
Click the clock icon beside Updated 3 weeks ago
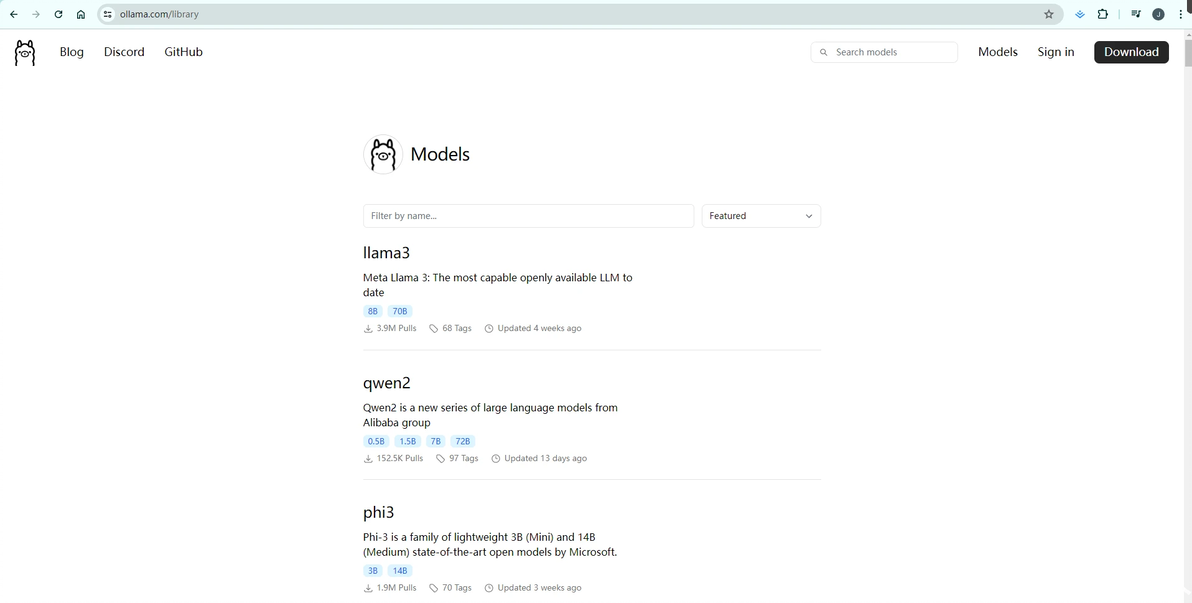489,588
